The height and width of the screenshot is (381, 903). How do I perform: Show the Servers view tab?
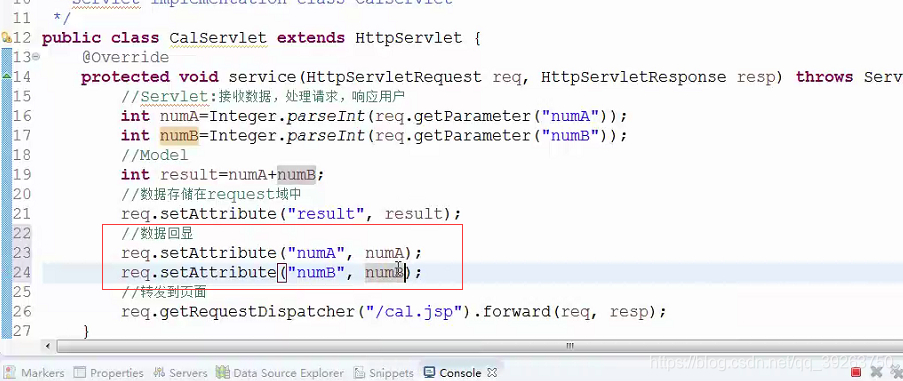coord(180,373)
